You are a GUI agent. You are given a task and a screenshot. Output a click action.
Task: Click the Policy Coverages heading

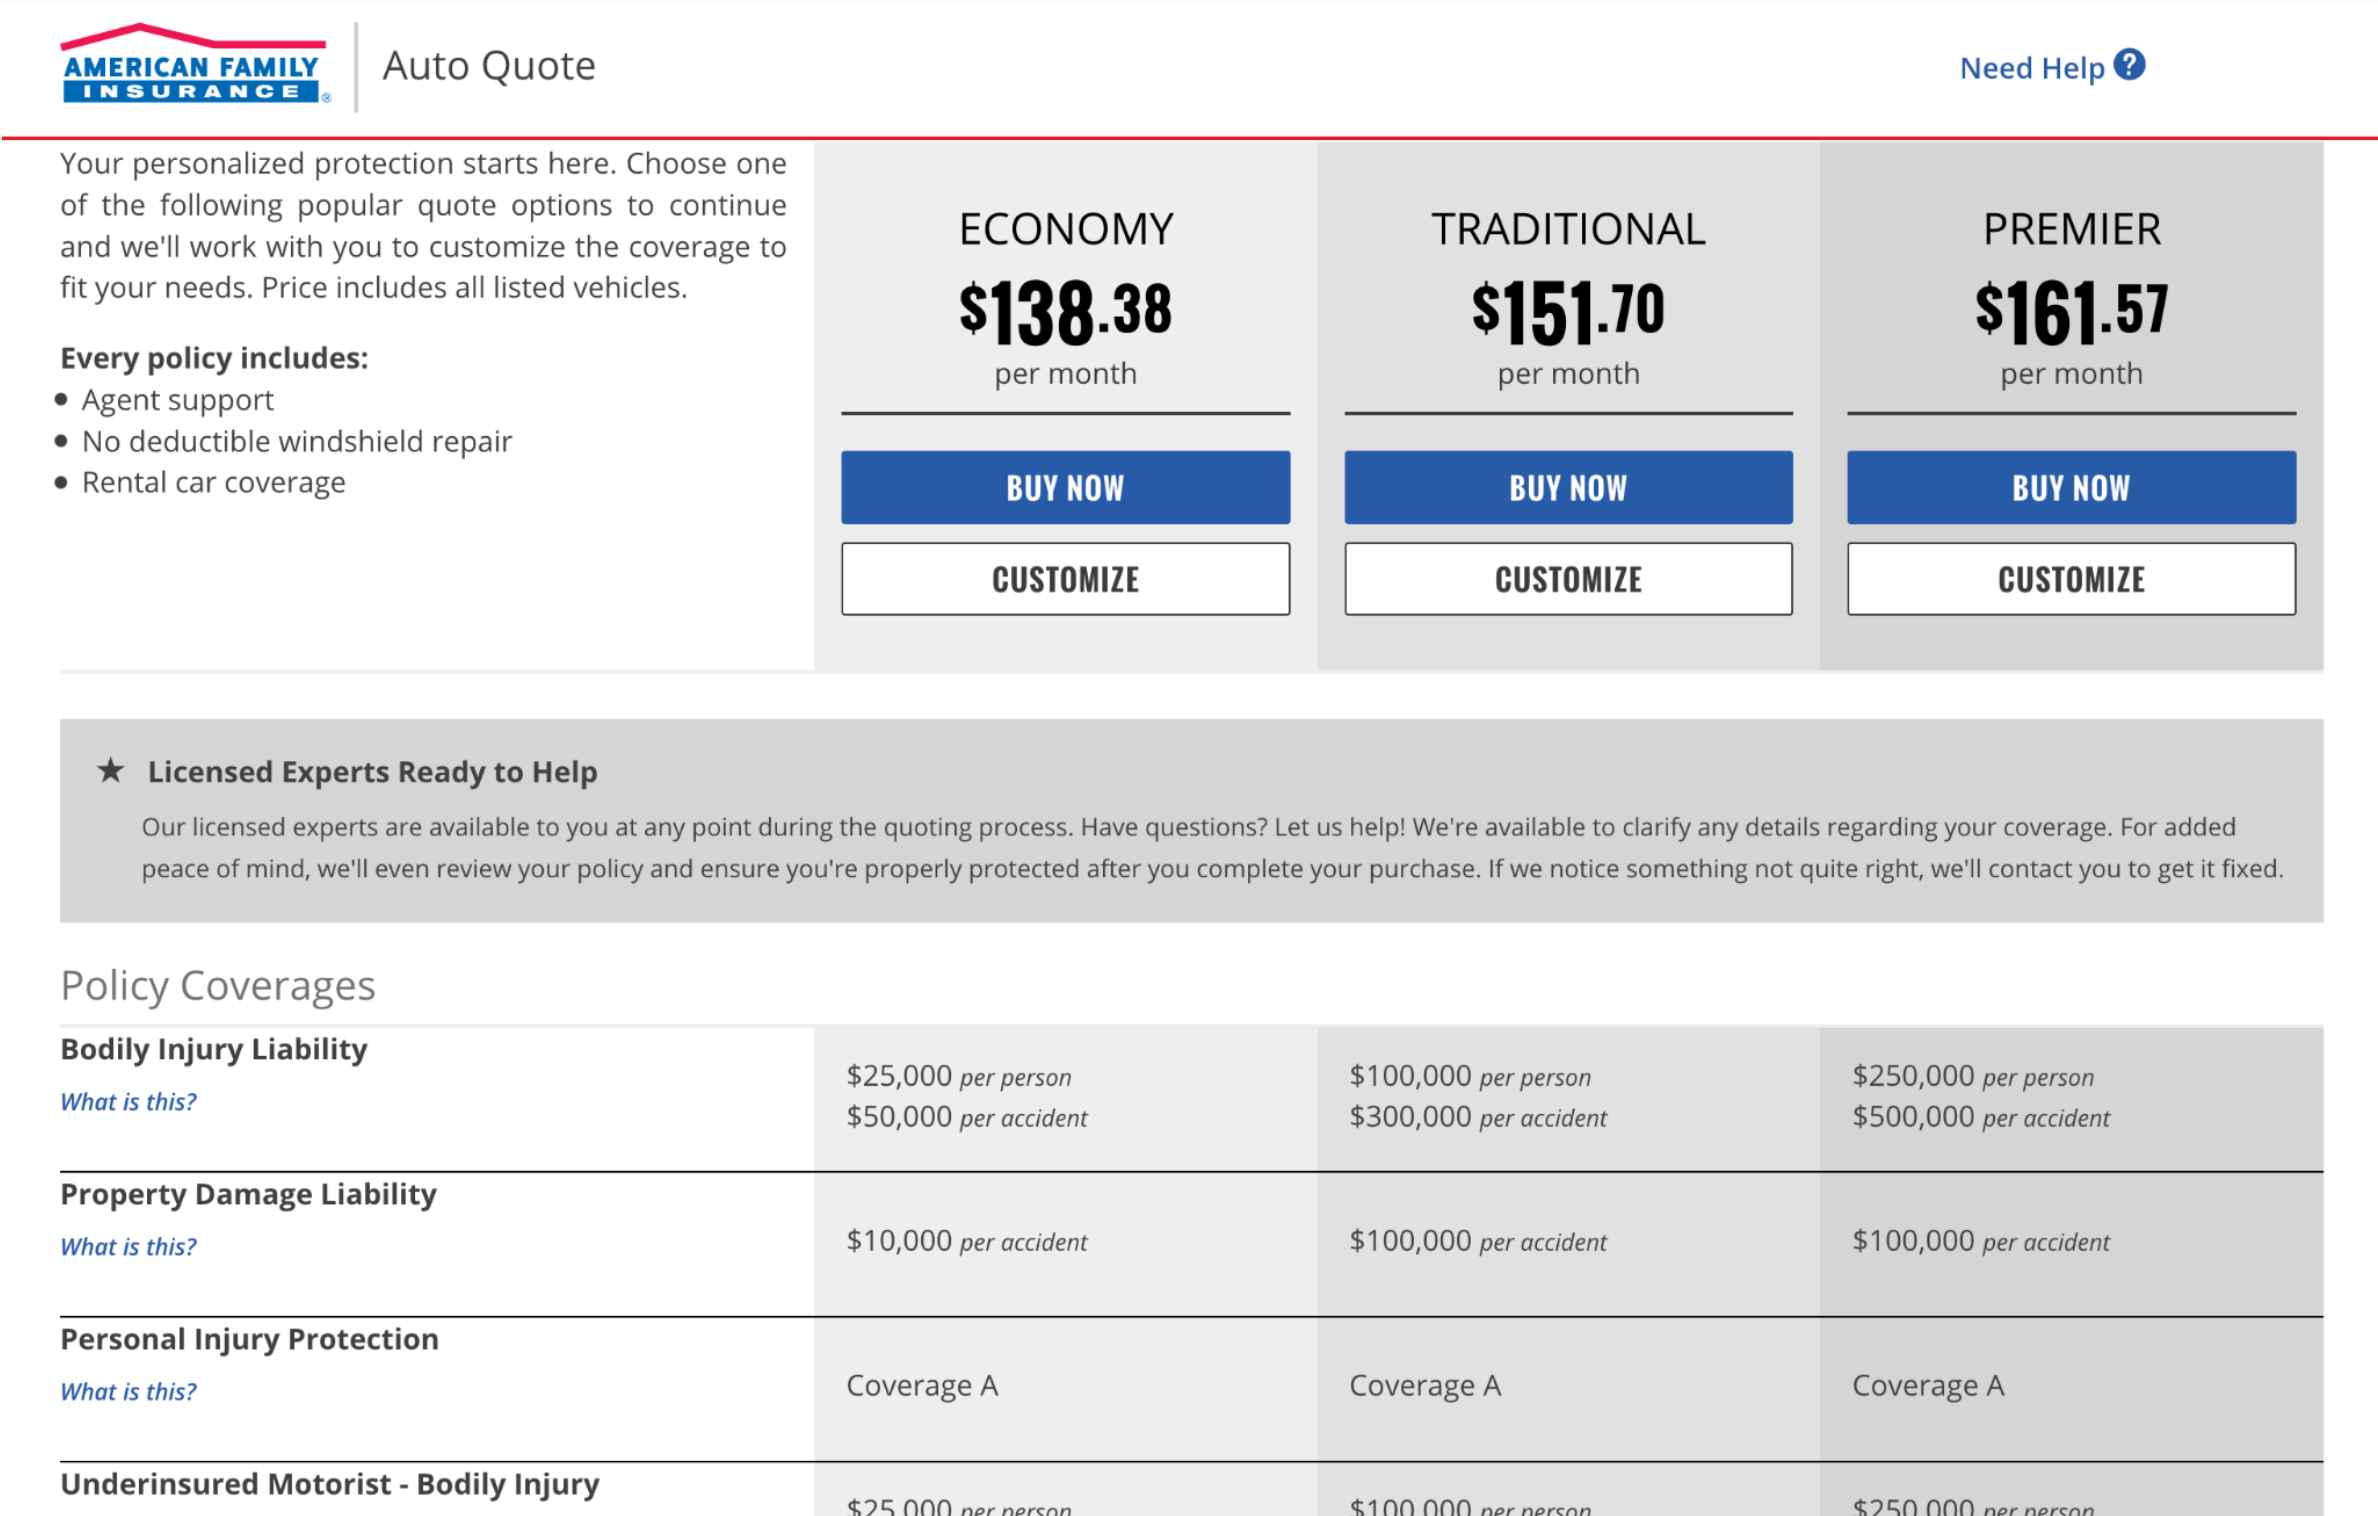218,985
